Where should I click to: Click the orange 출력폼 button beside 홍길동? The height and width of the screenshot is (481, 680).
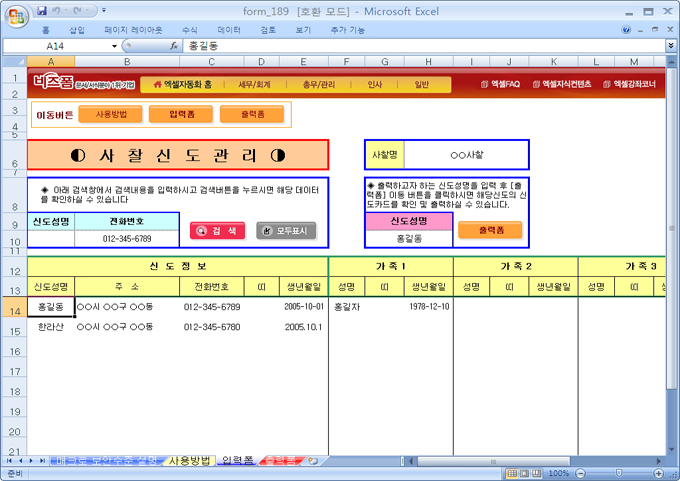click(489, 230)
